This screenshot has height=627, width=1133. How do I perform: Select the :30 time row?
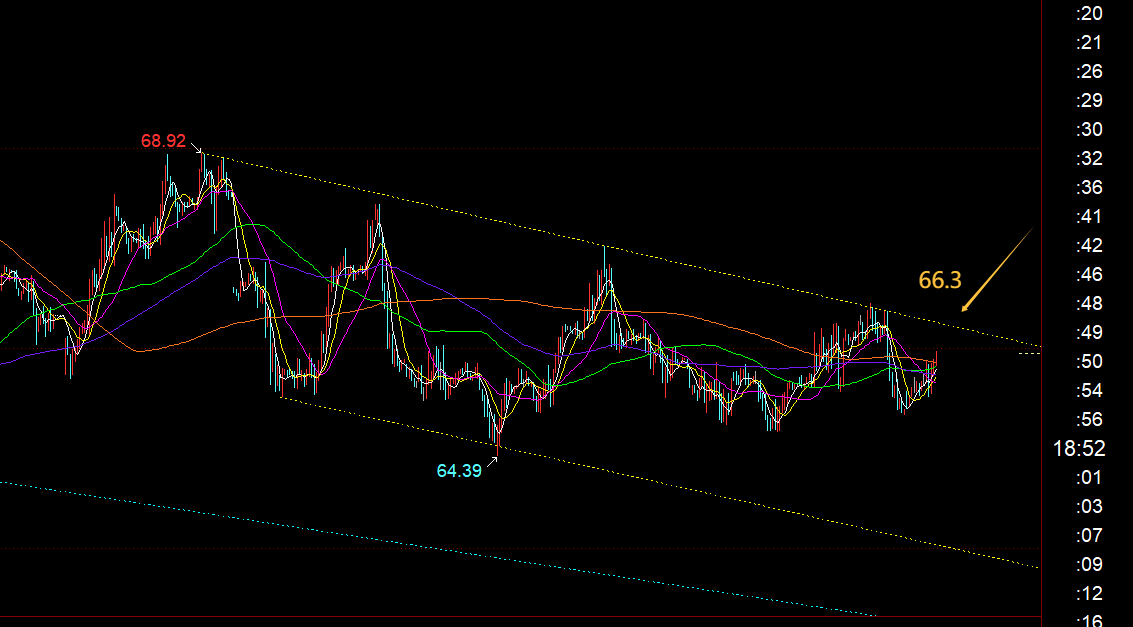pyautogui.click(x=1089, y=129)
